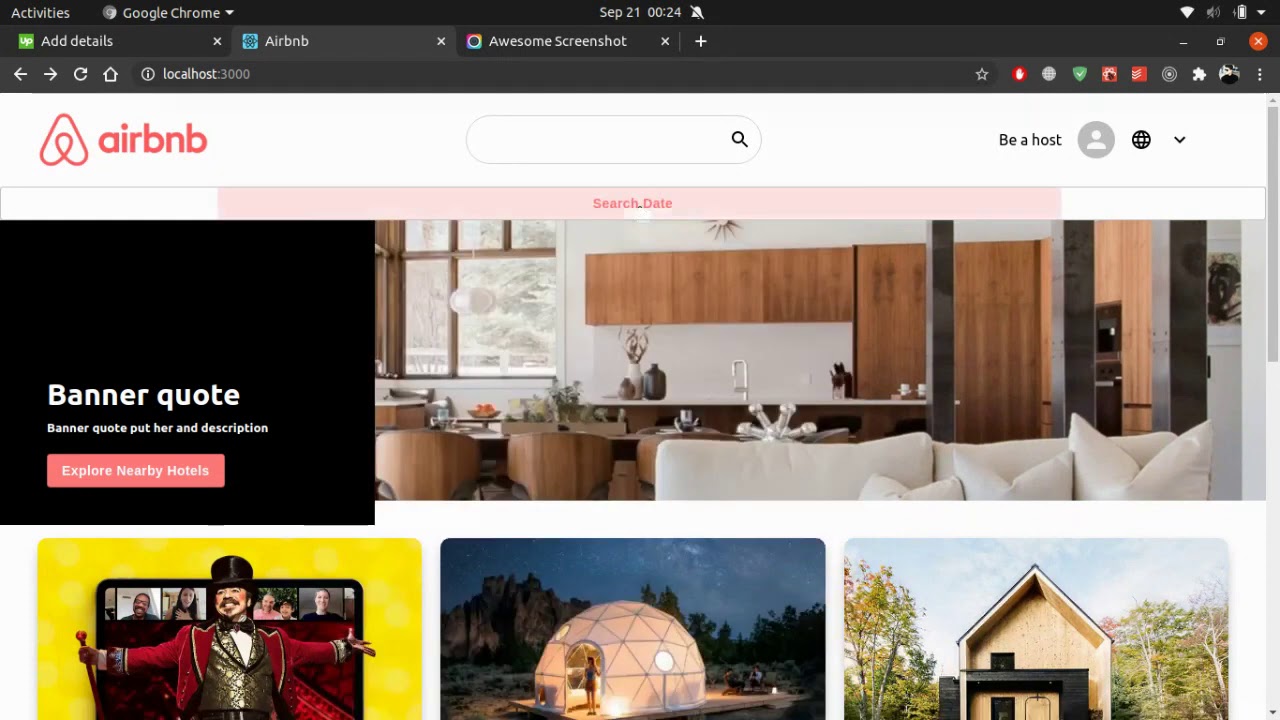The image size is (1280, 720).
Task: Click the red hexagon adblock extension icon
Action: coord(1019,74)
